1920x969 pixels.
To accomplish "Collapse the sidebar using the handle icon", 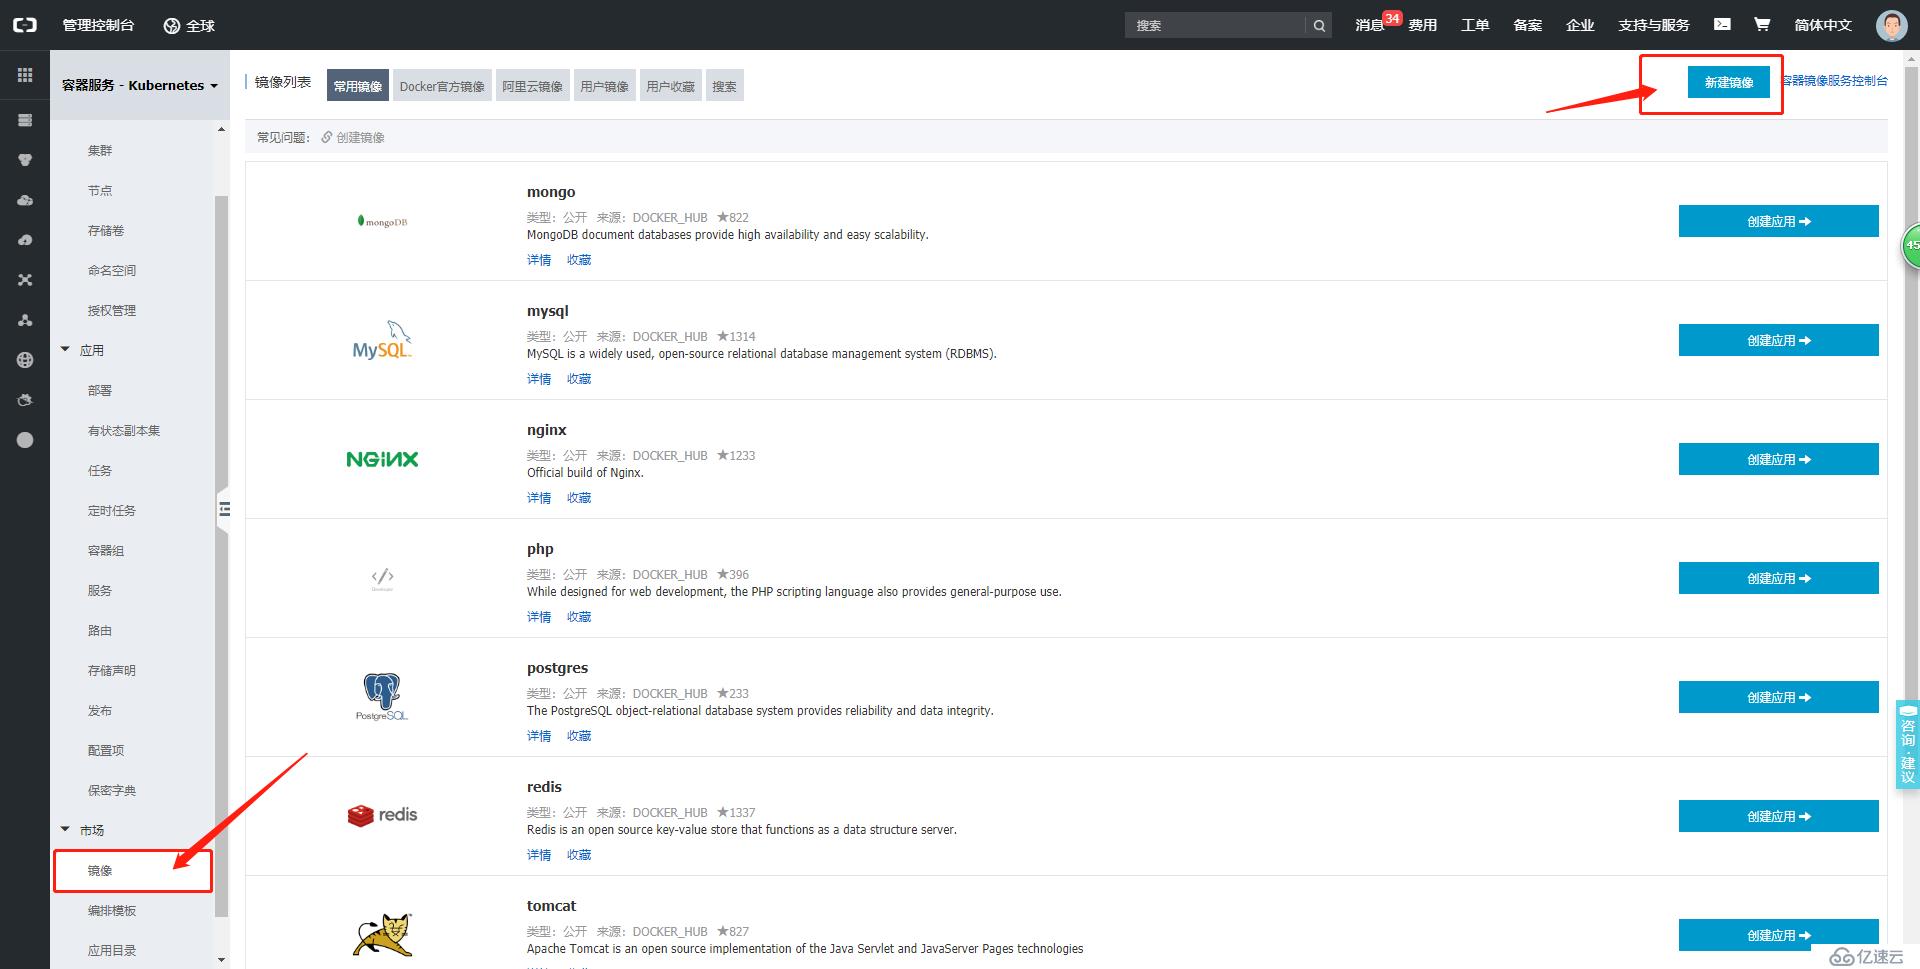I will tap(224, 509).
